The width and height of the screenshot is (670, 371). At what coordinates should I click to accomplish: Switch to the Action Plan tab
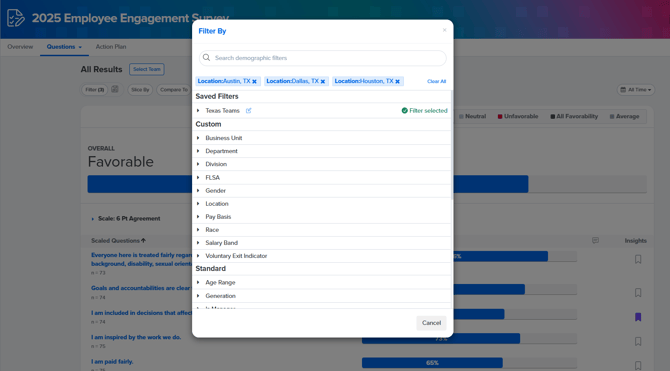click(111, 47)
